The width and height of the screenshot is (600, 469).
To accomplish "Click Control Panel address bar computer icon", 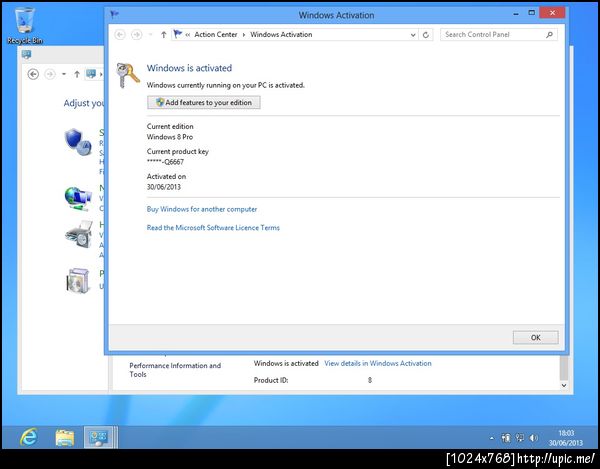I will pos(91,74).
